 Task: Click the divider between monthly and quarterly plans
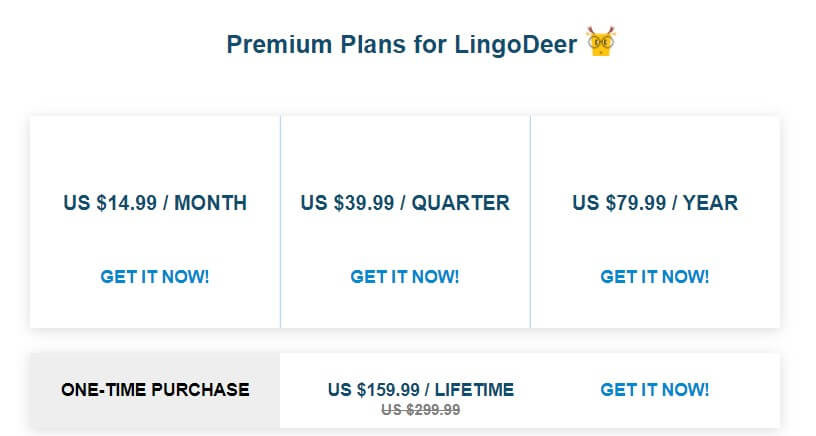point(280,222)
